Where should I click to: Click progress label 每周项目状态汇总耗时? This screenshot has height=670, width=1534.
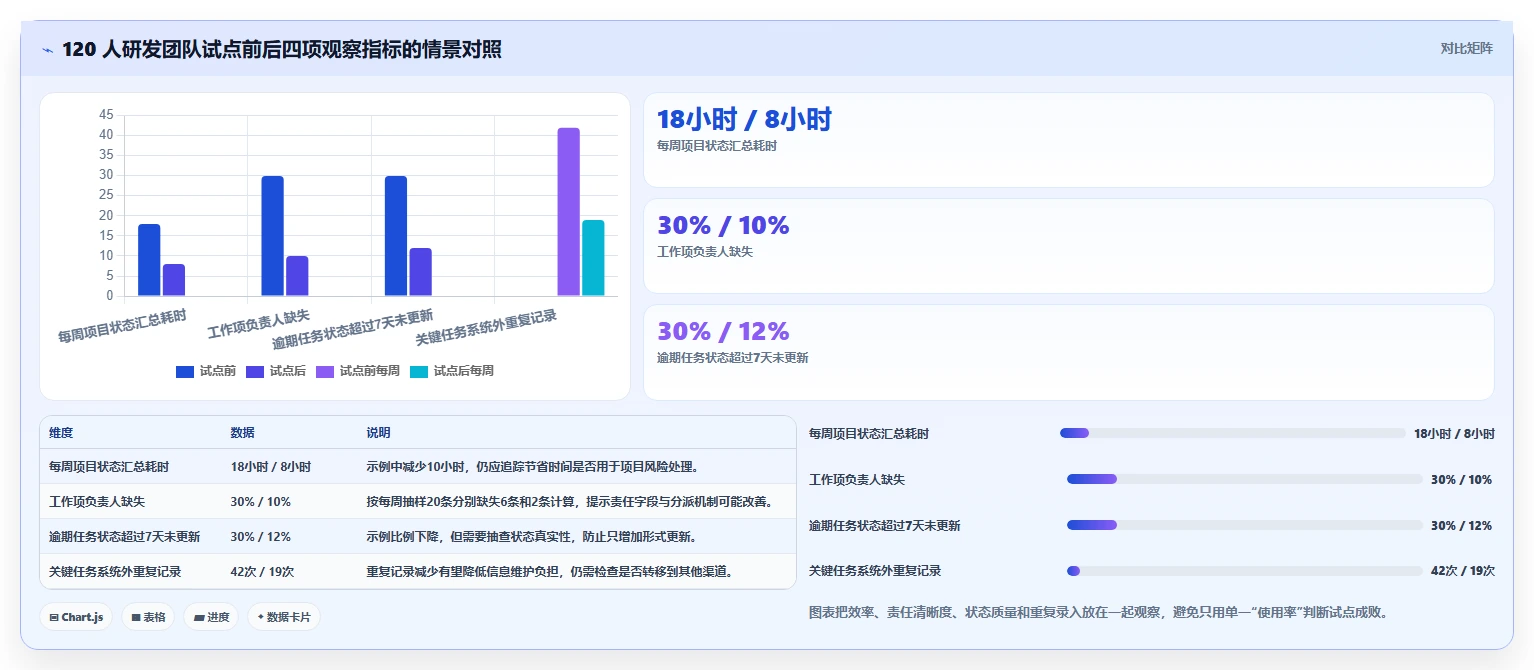(869, 434)
